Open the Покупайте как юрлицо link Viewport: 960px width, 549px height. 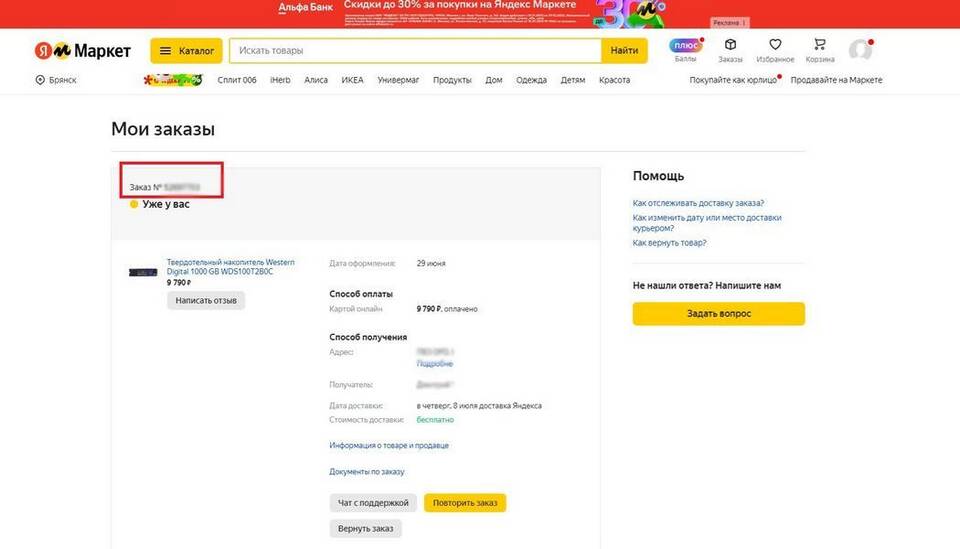coord(733,80)
